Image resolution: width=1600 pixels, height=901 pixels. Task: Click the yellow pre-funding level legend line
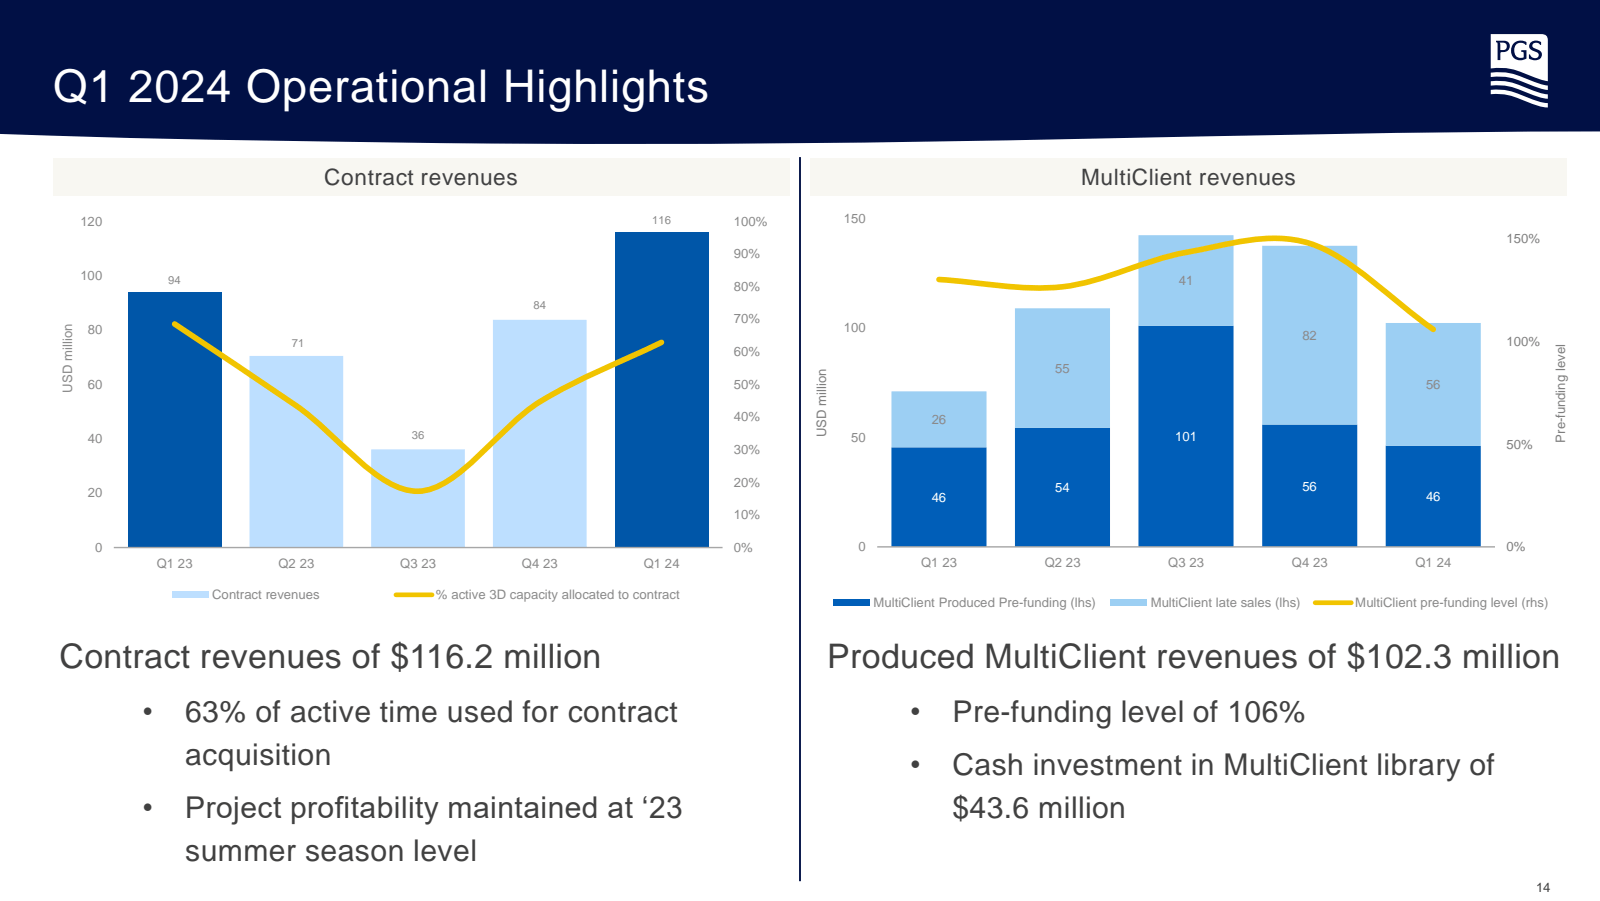point(1333,603)
